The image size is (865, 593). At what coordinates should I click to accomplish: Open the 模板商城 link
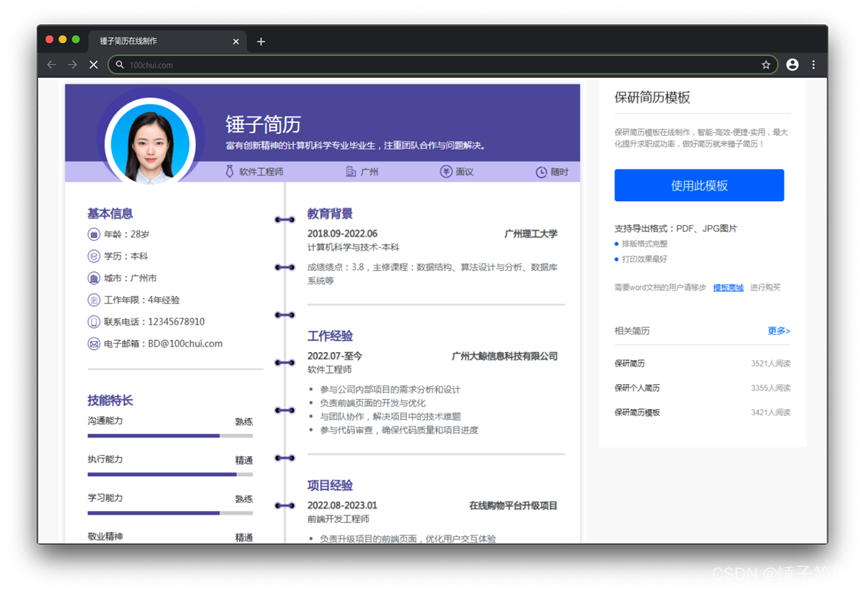(x=728, y=287)
